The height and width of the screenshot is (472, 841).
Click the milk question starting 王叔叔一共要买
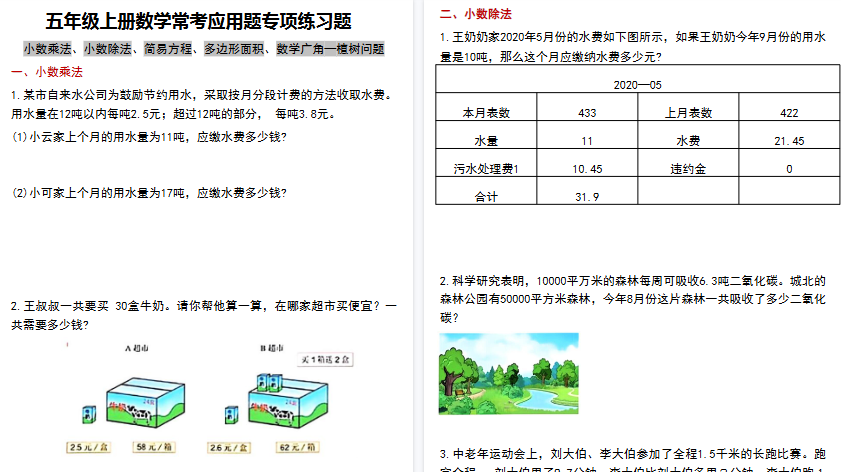coord(203,315)
